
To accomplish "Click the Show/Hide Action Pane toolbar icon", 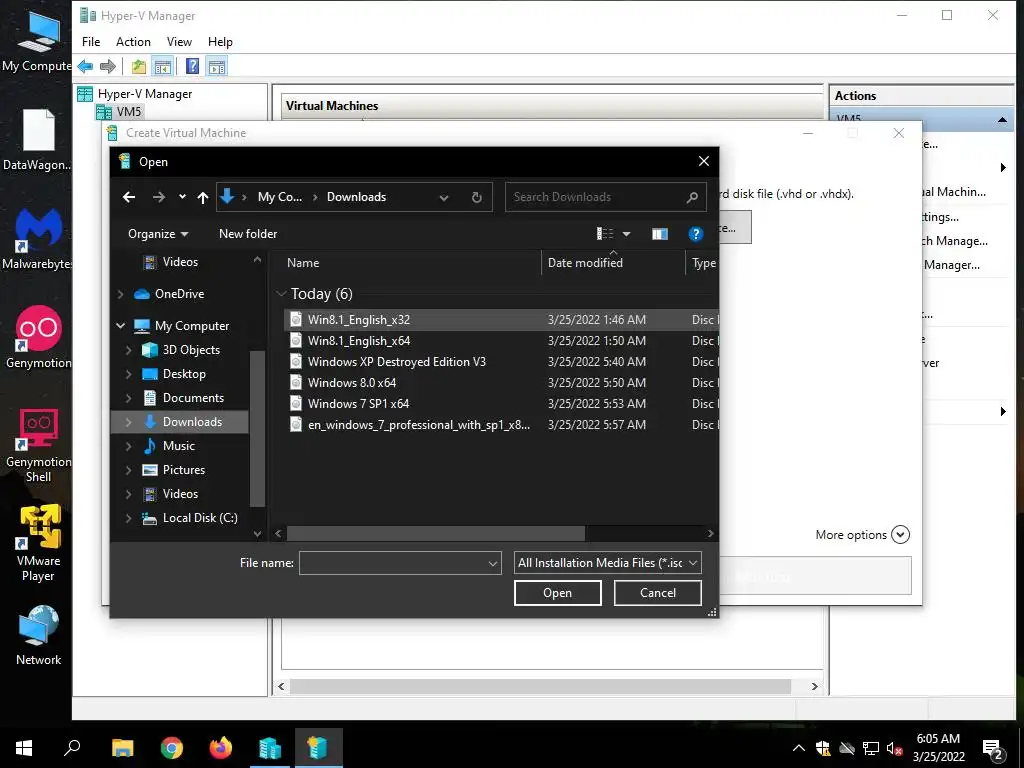I will (x=217, y=66).
